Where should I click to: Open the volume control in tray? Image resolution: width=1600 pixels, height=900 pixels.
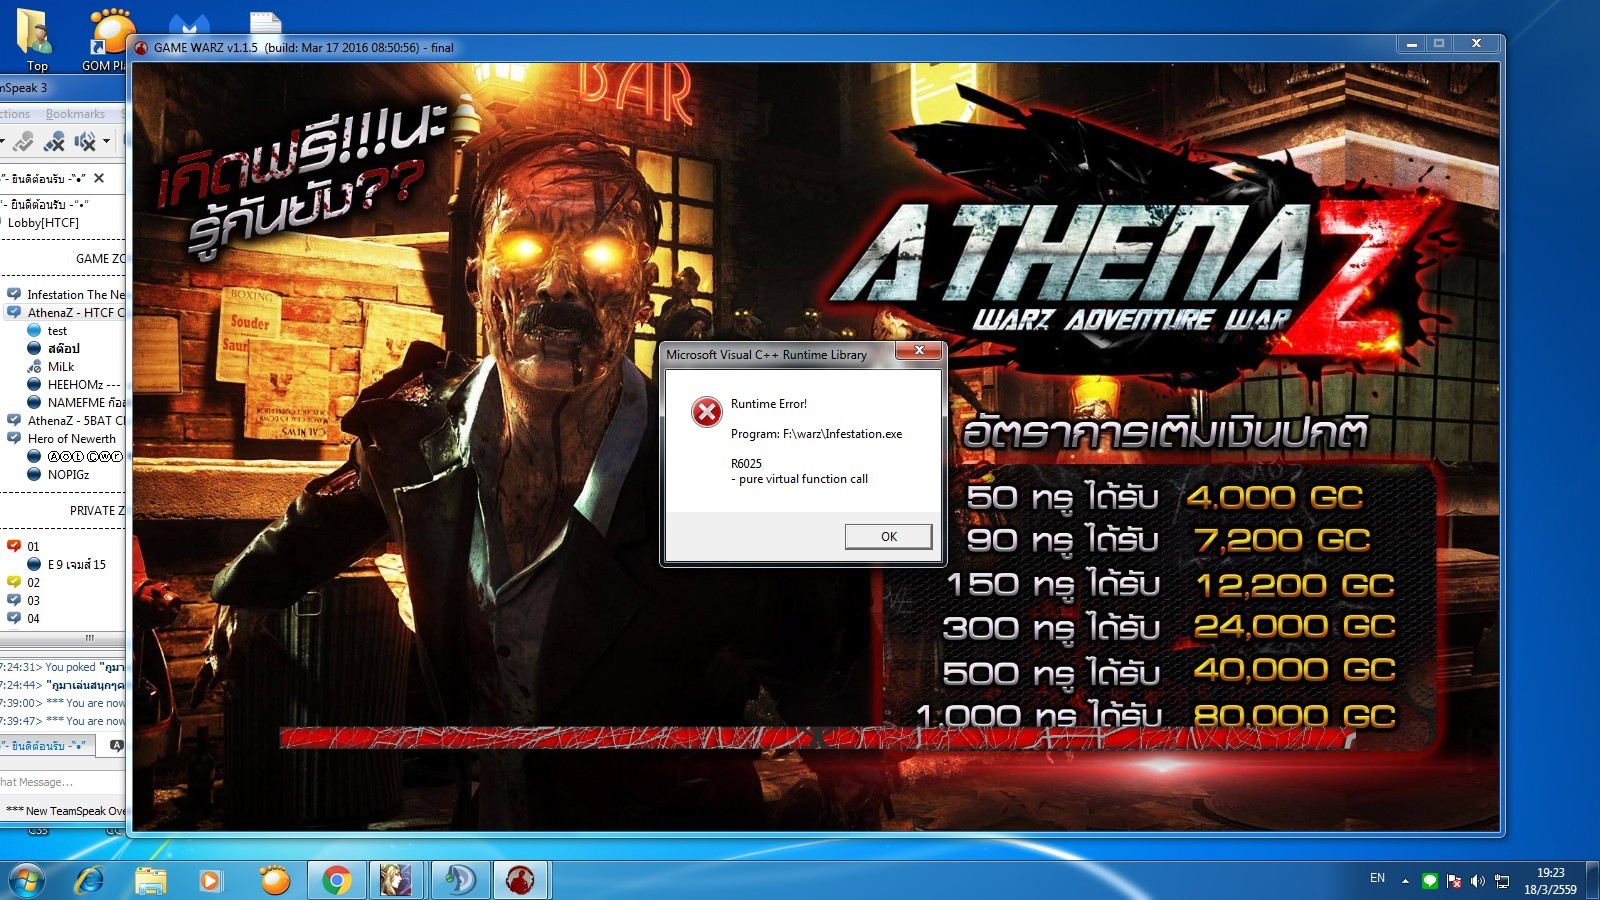click(1478, 881)
